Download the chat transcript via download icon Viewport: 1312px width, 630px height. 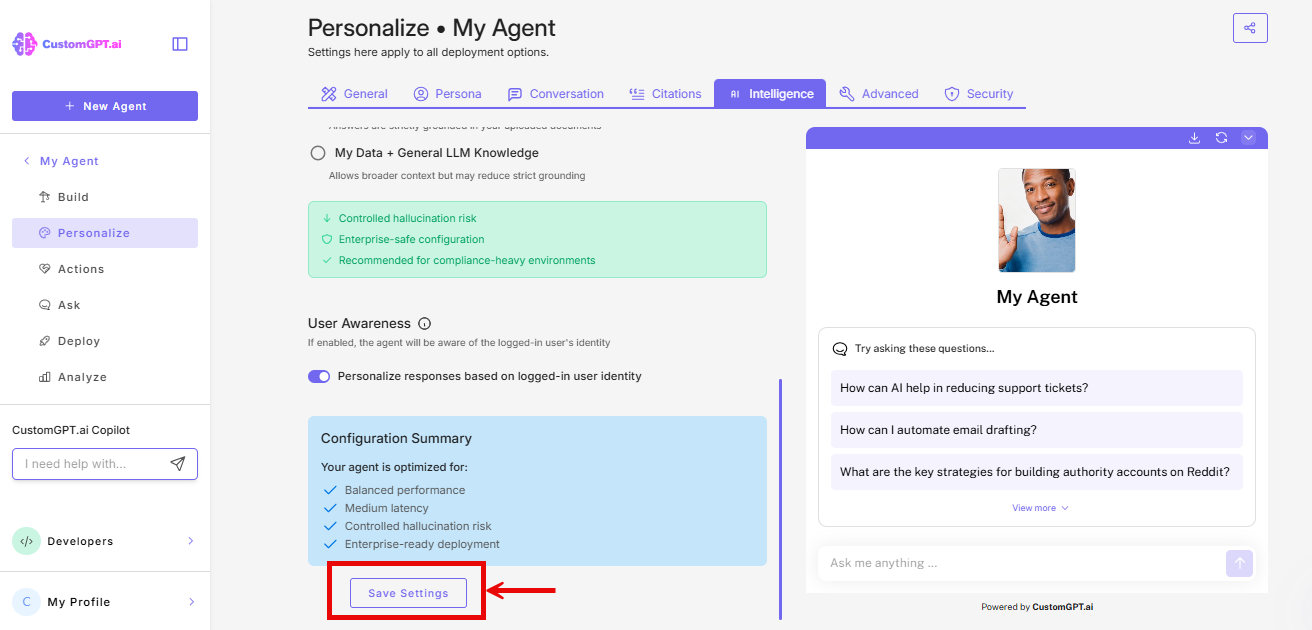pos(1194,137)
